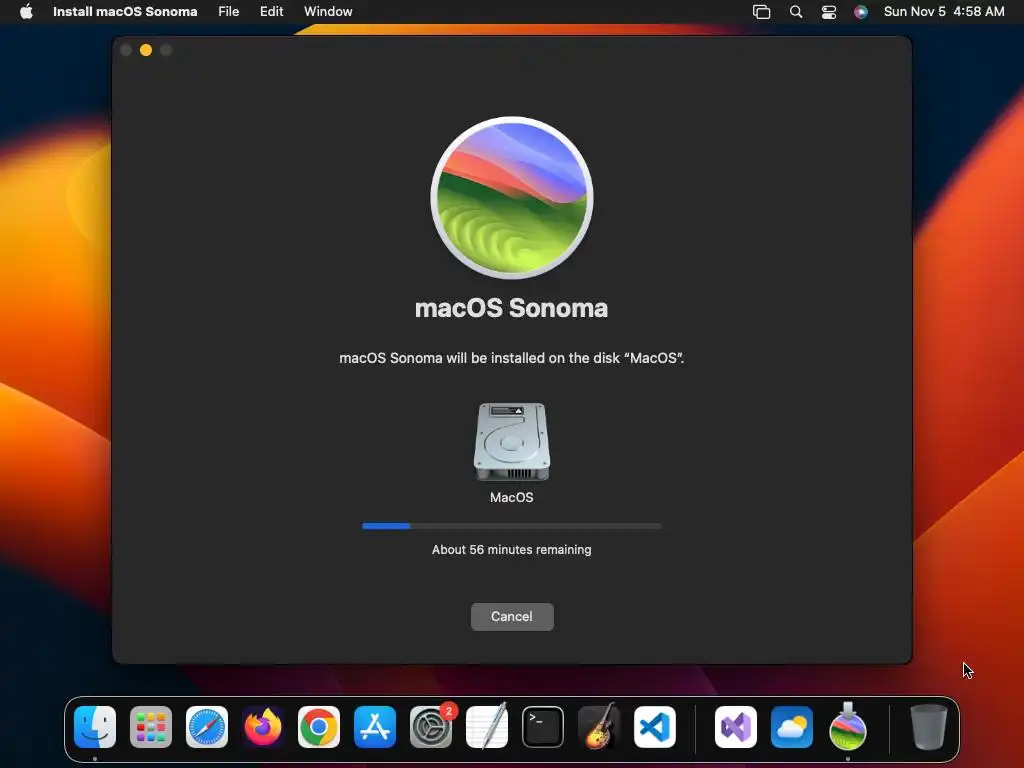Minimize the installer window with yellow button
Image resolution: width=1024 pixels, height=768 pixels.
pyautogui.click(x=146, y=50)
